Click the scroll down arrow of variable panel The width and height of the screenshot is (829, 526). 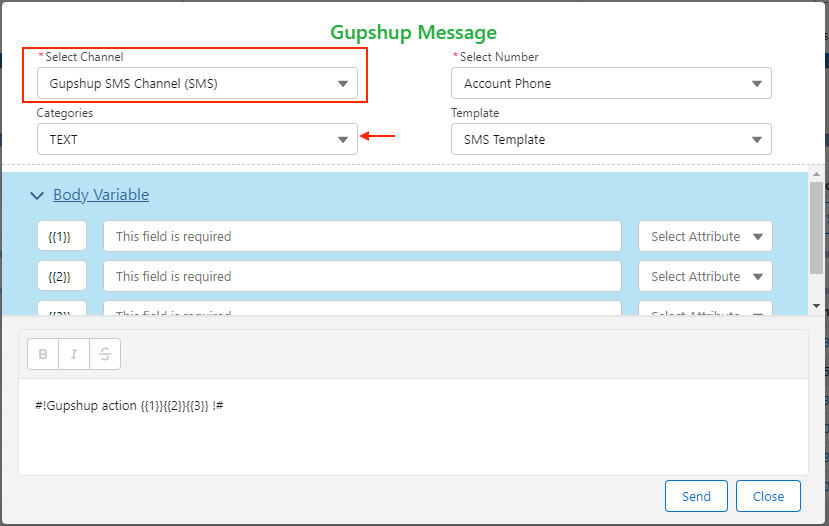pos(816,306)
